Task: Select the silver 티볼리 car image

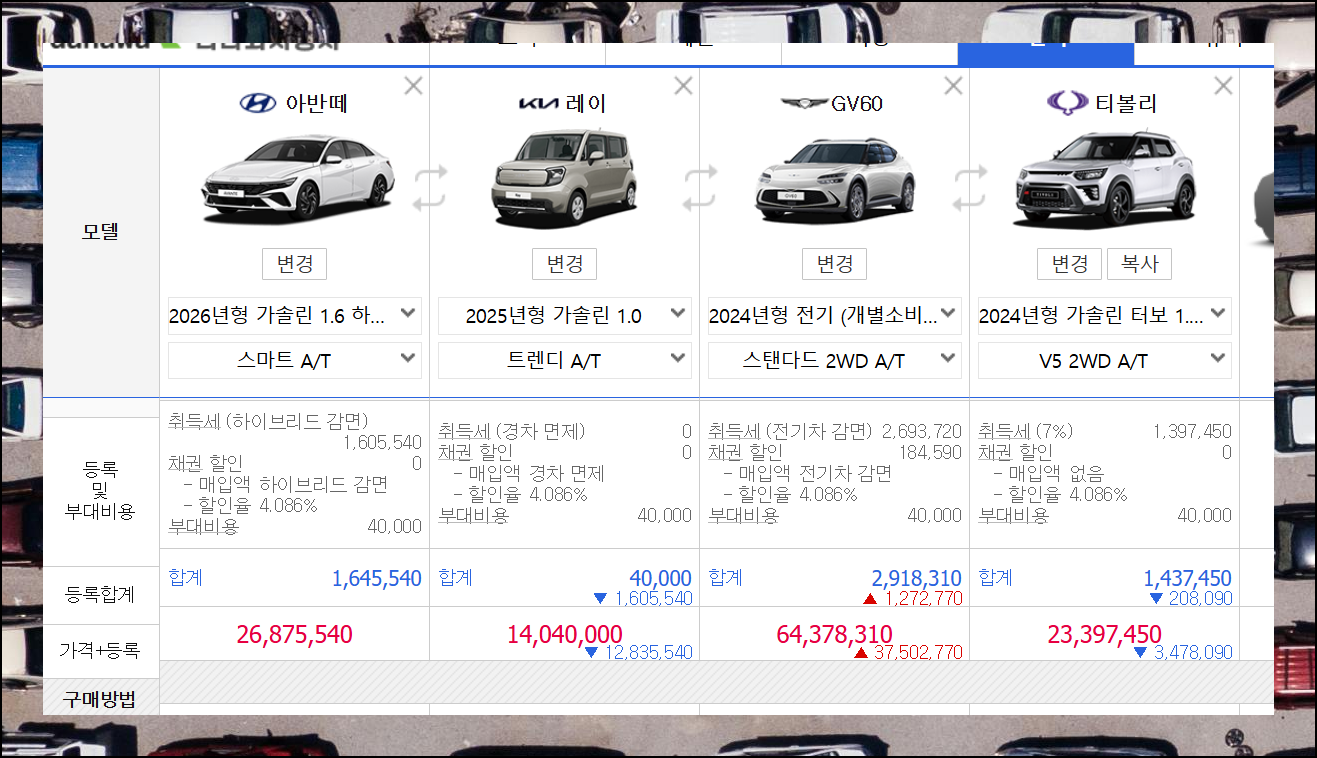Action: [1105, 181]
